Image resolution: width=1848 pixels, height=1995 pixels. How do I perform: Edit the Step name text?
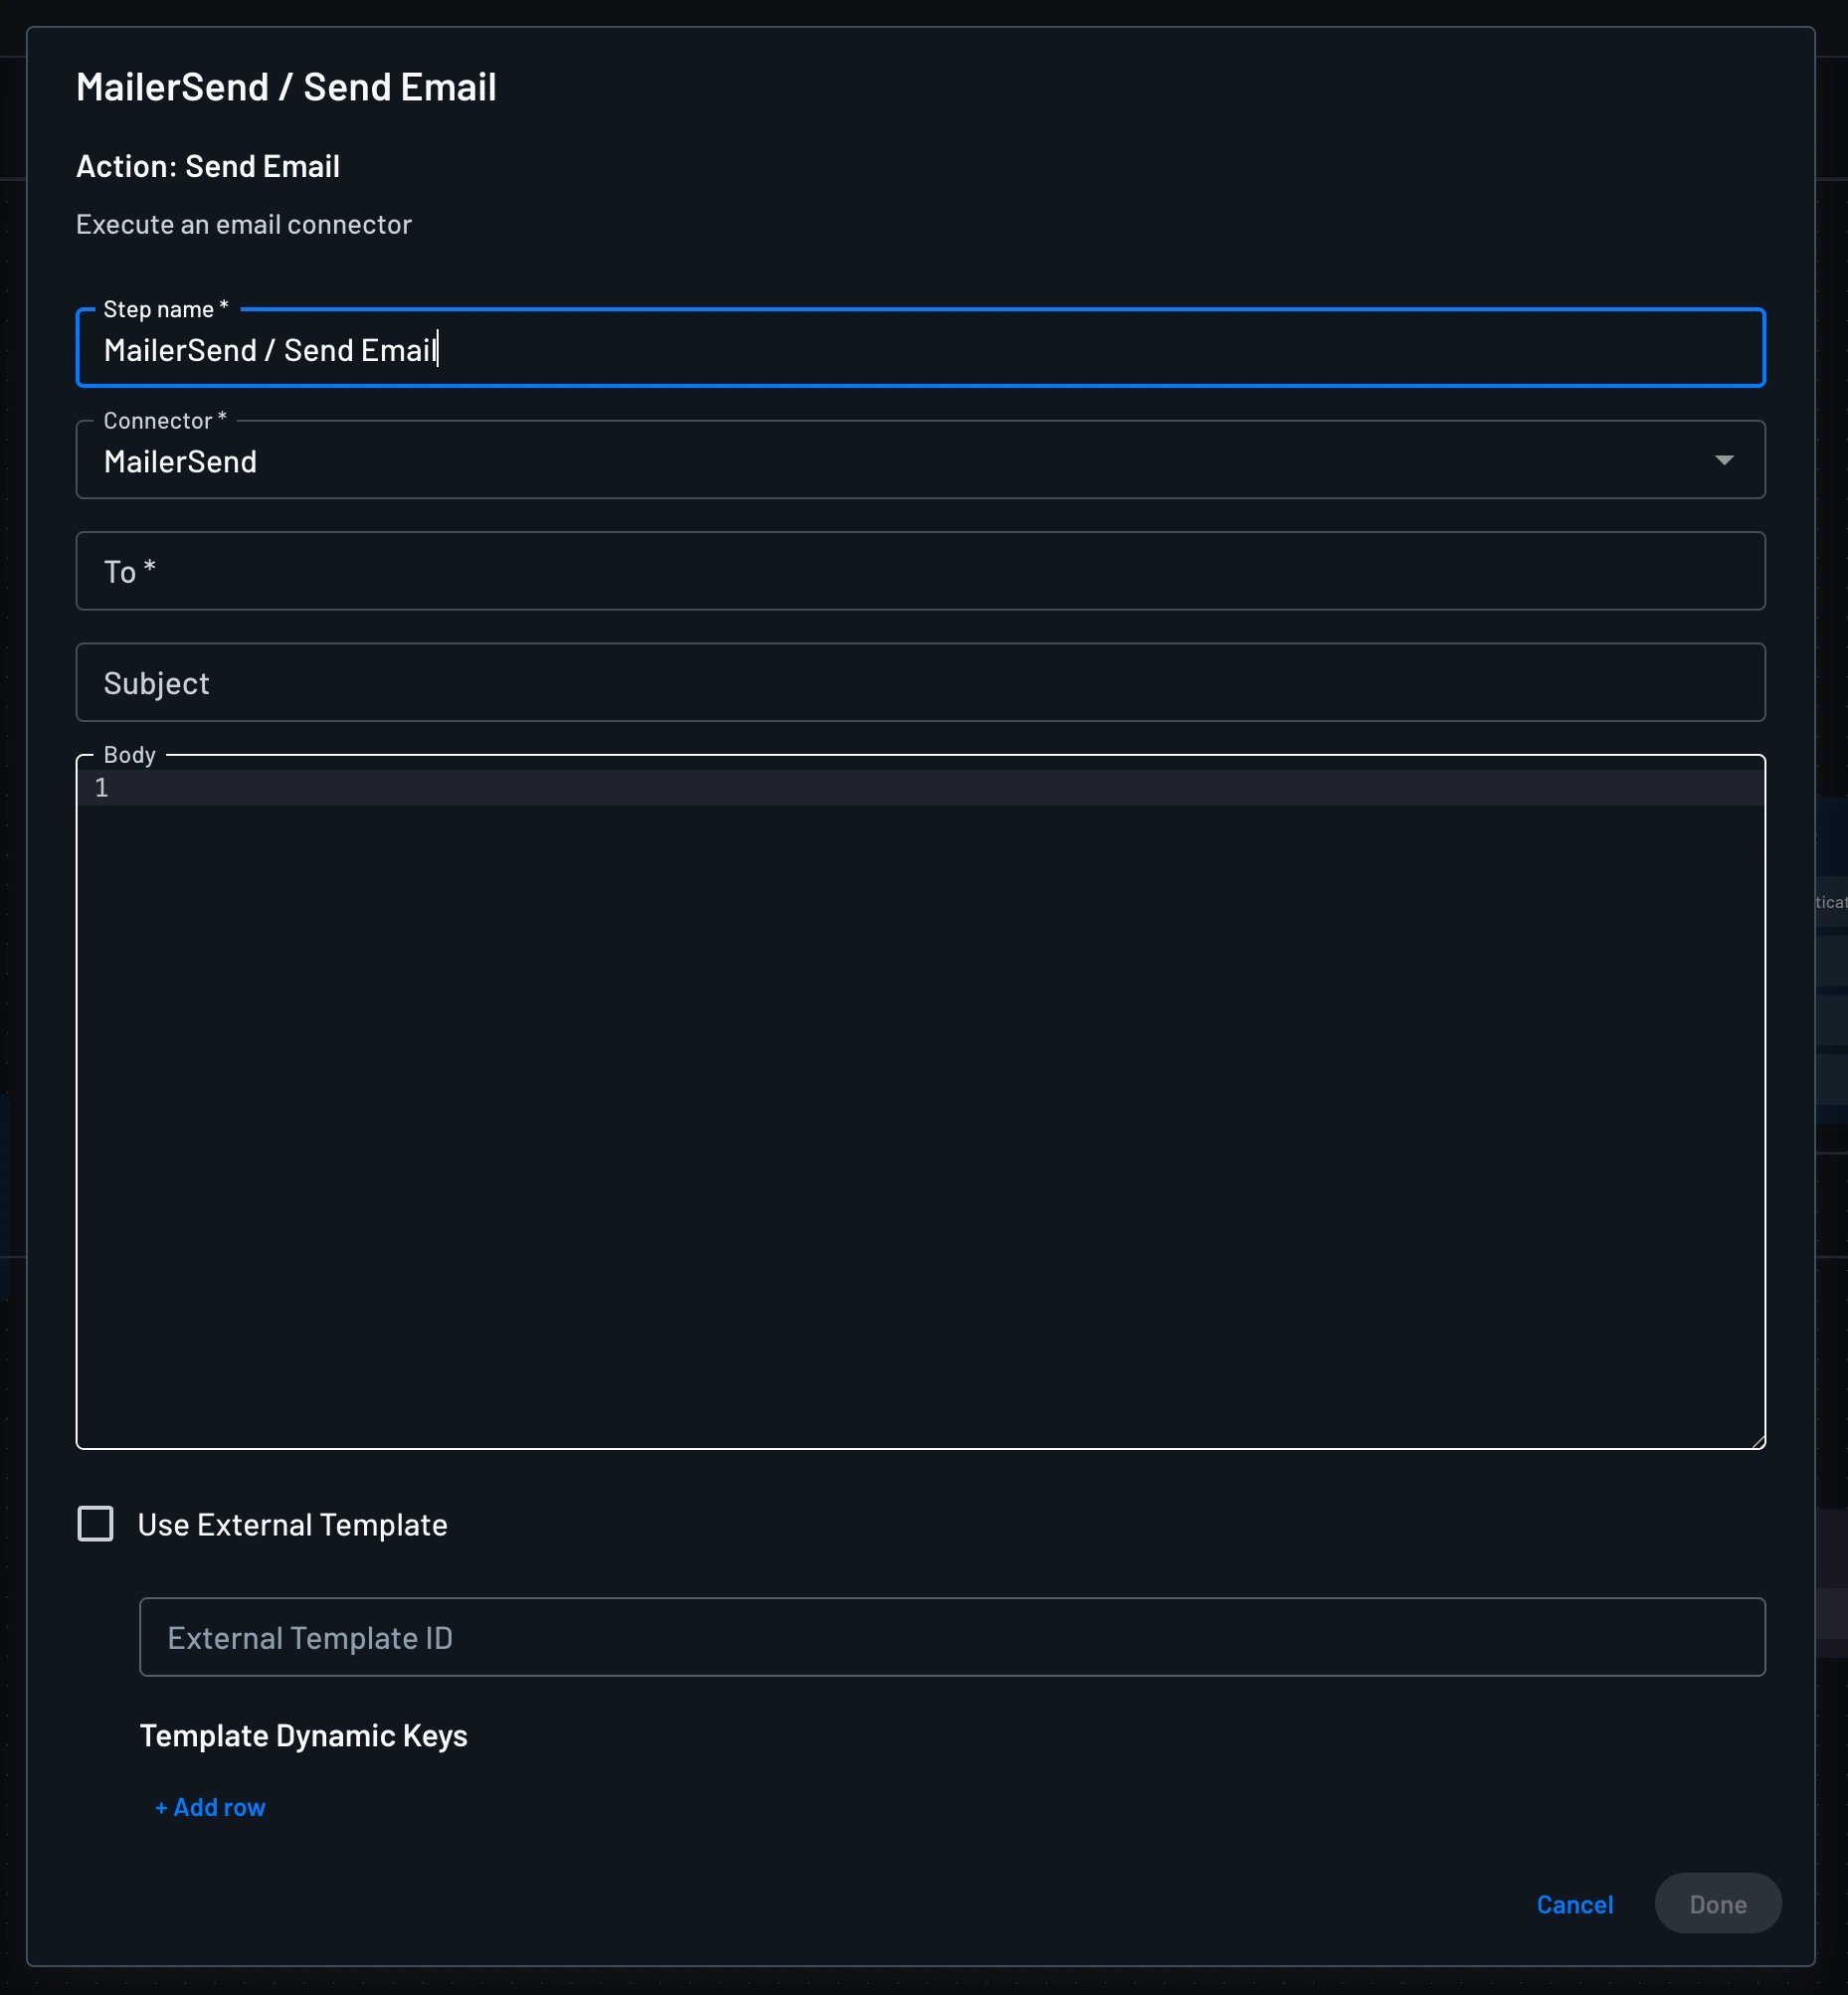click(x=920, y=349)
